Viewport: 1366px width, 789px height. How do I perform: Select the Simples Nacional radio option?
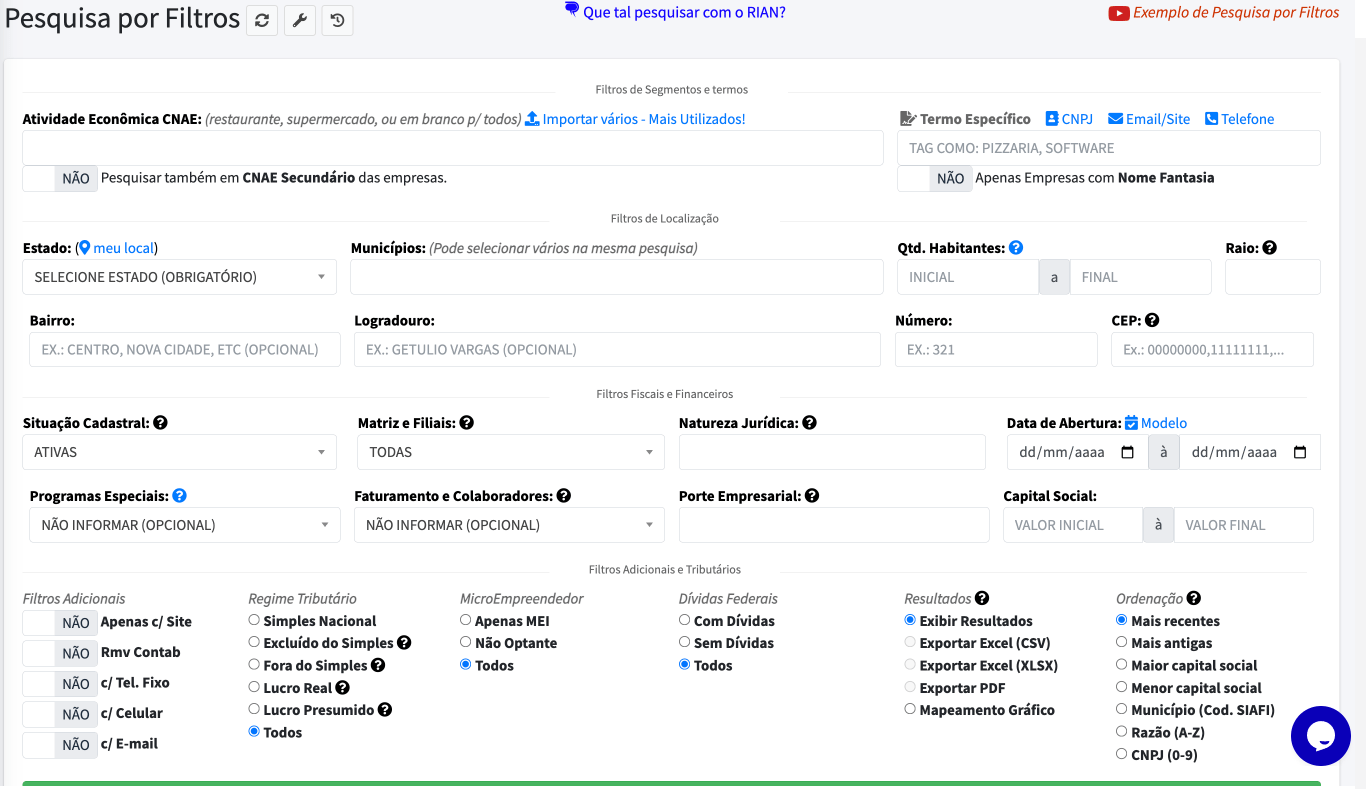pos(254,621)
